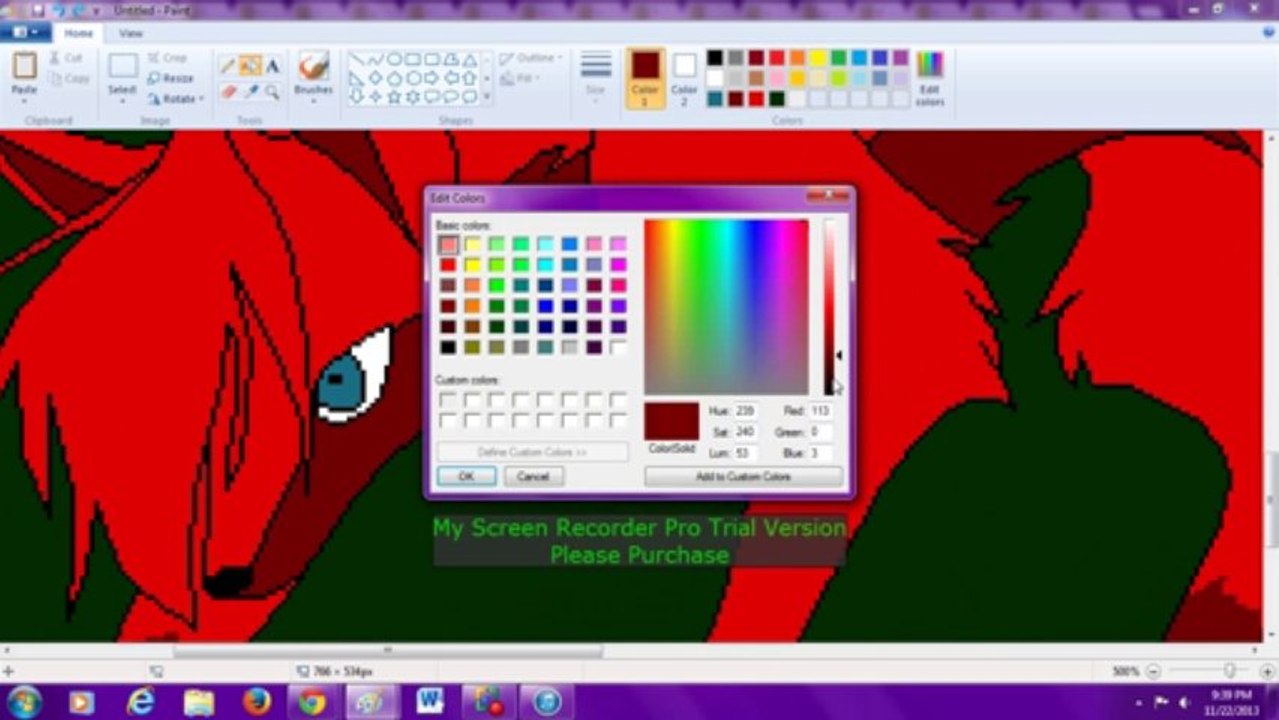Click the purple swatch in ribbon palette
The width and height of the screenshot is (1279, 720).
click(901, 58)
